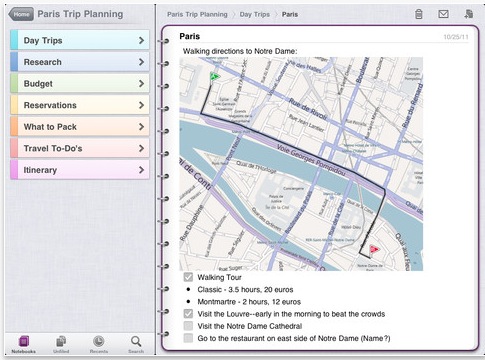
Task: Check the Visit Notre Dame Cathedral box
Action: 188,326
